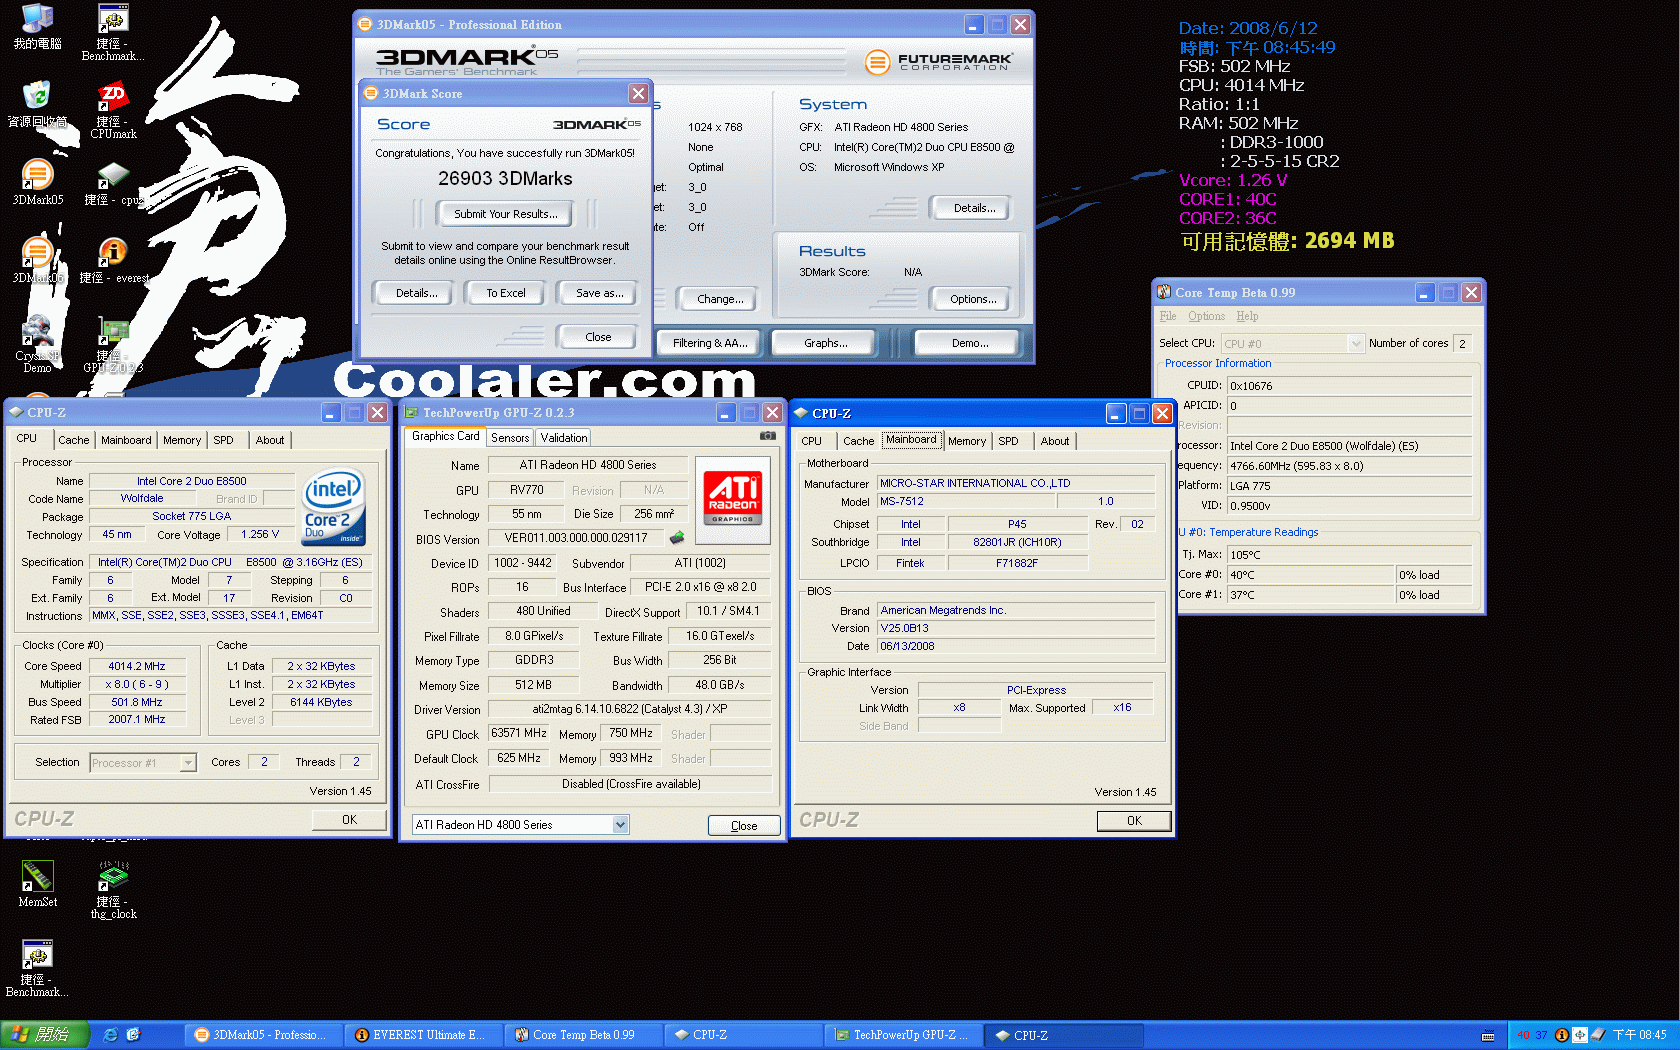Click OK in CPU-Z processor window
This screenshot has height=1050, width=1680.
(349, 820)
